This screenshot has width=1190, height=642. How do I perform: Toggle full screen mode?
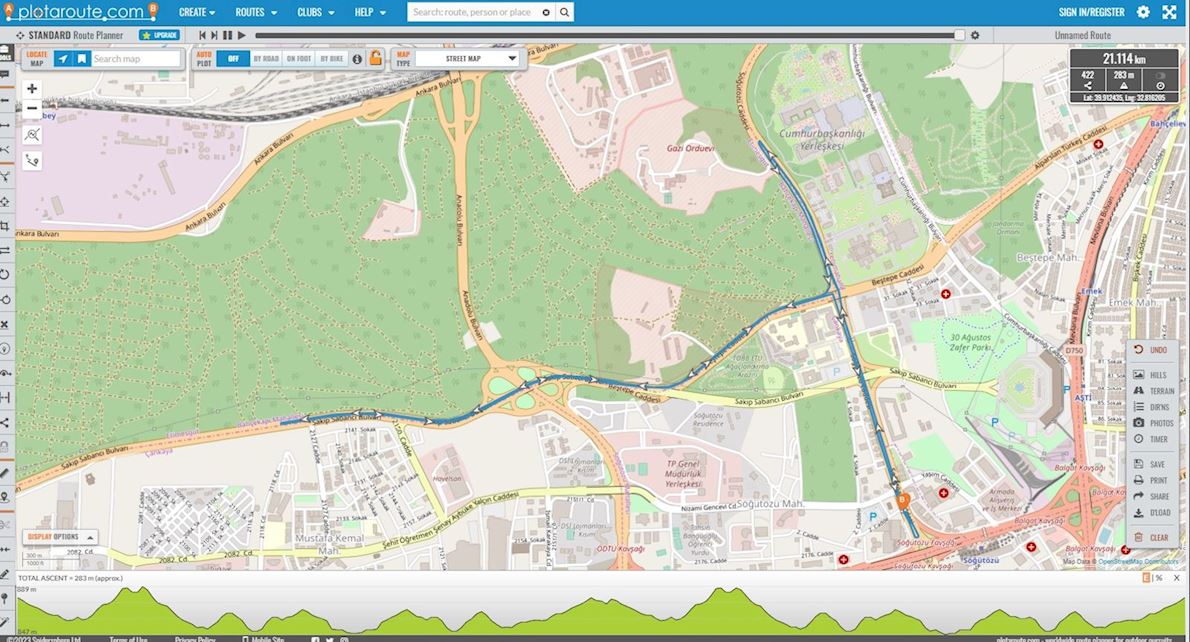click(x=1170, y=12)
